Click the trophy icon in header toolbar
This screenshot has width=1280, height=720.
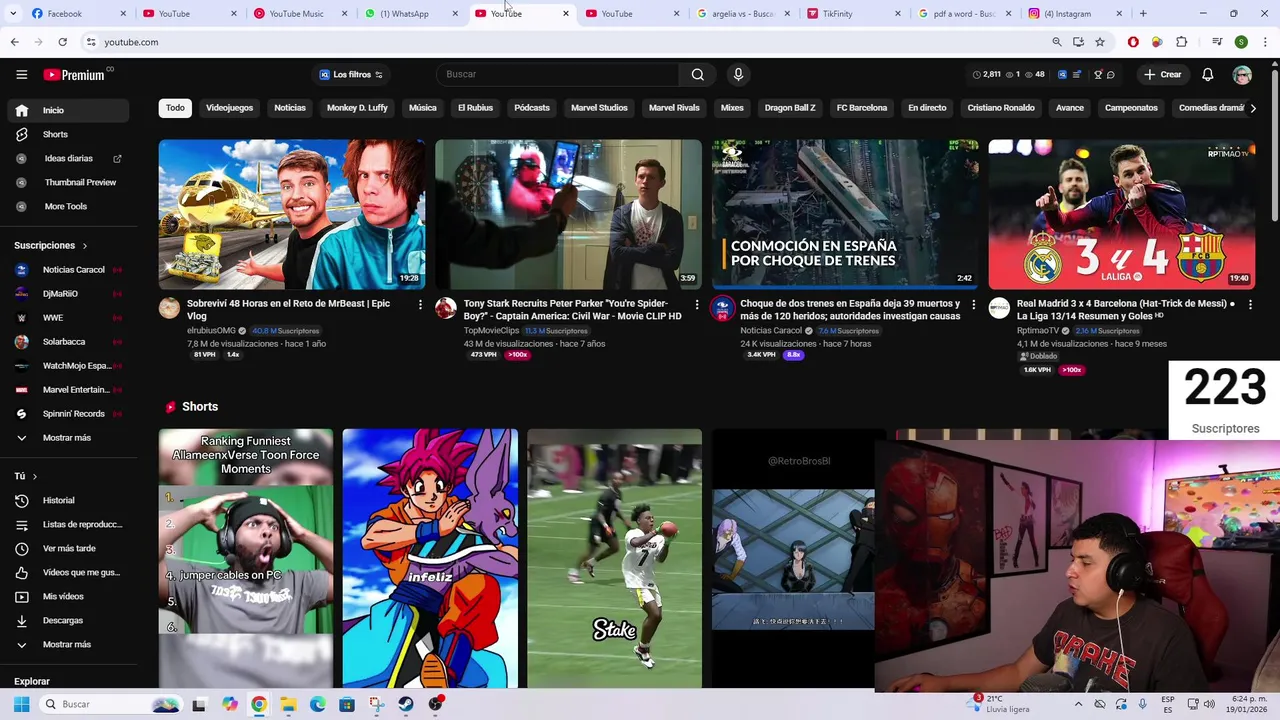click(1098, 74)
